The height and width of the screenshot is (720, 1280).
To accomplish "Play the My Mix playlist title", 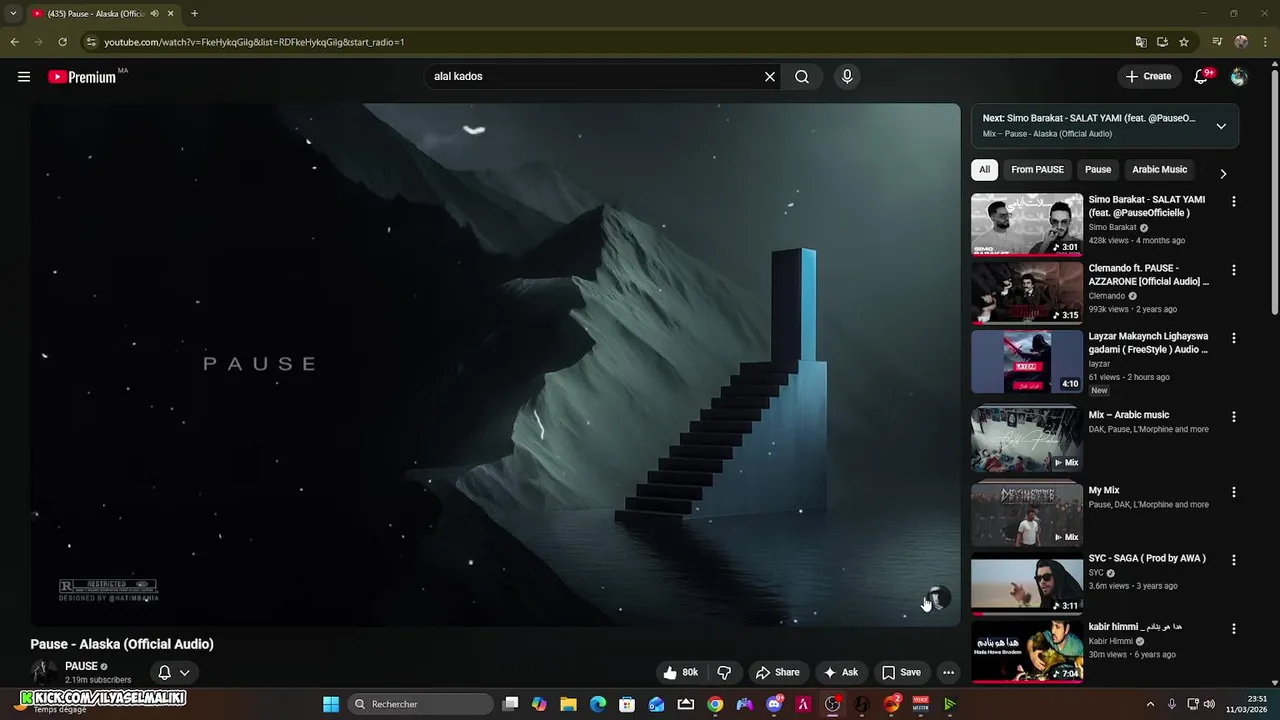I will (x=1104, y=490).
